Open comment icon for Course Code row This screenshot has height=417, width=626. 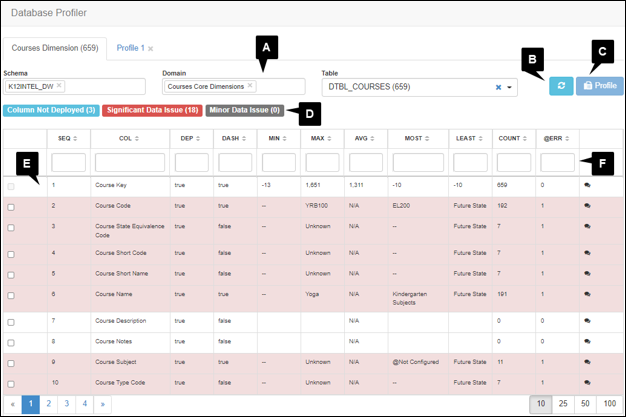(x=588, y=206)
